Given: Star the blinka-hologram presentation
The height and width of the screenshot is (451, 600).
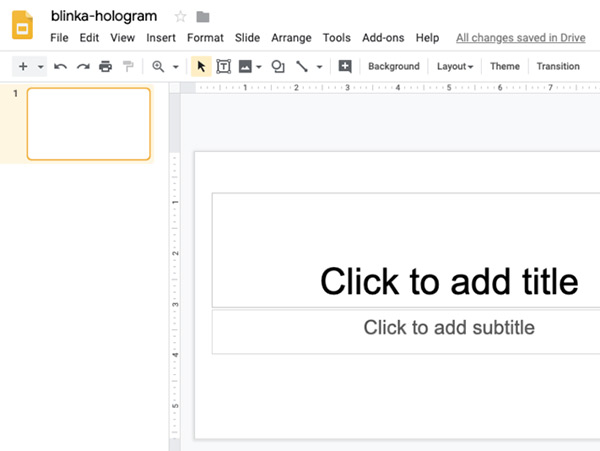Looking at the screenshot, I should (x=180, y=17).
